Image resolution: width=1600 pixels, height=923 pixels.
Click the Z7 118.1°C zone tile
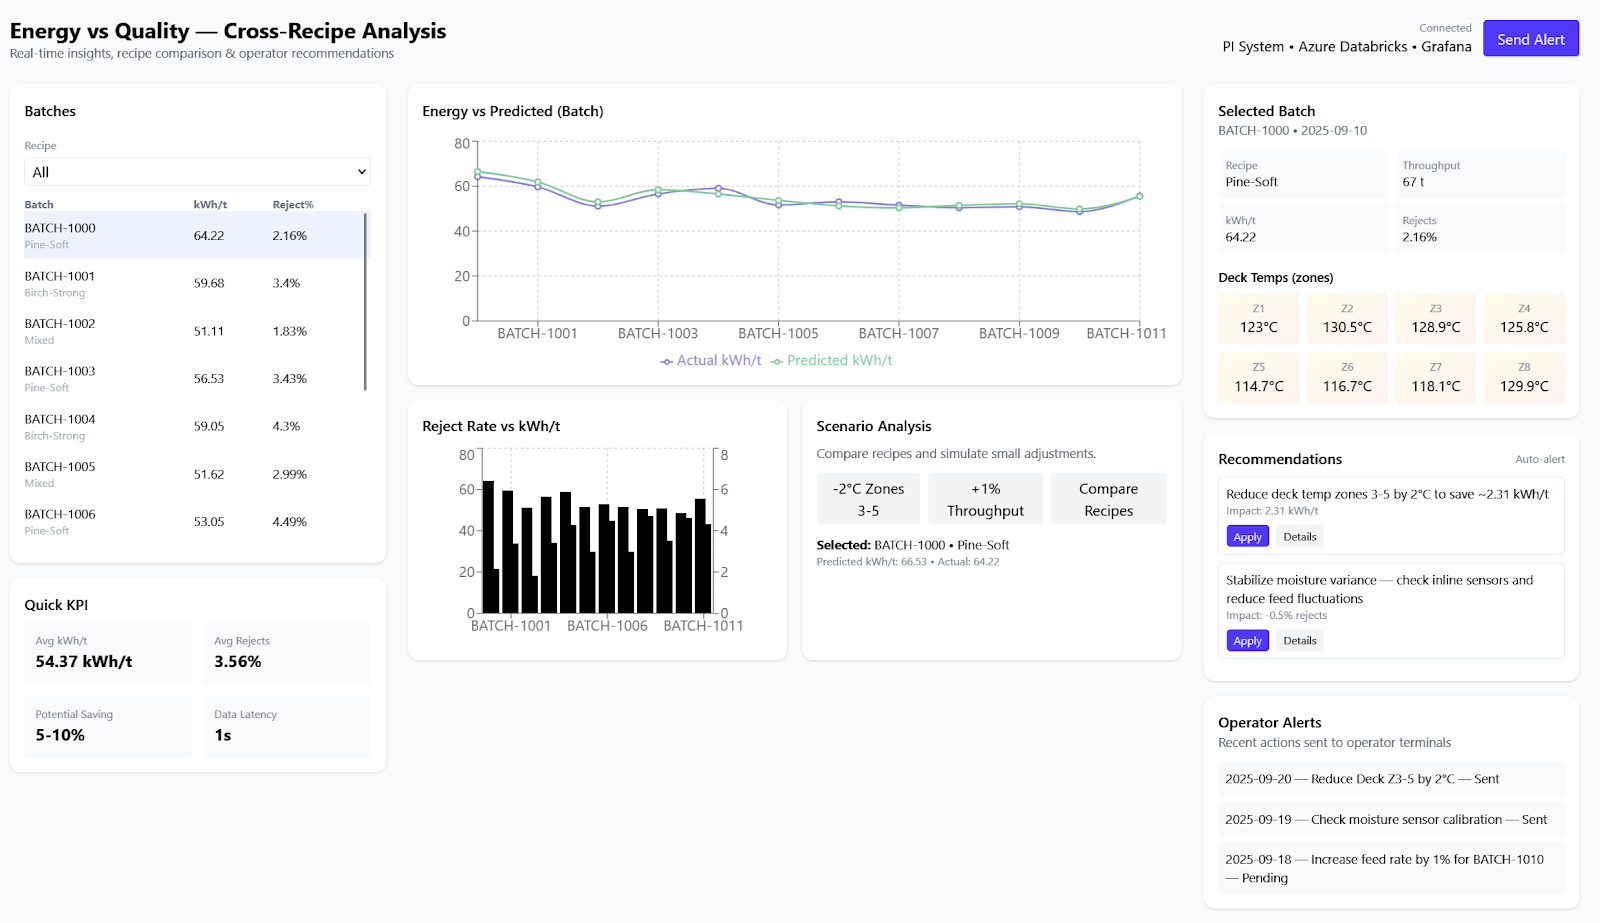[1436, 377]
